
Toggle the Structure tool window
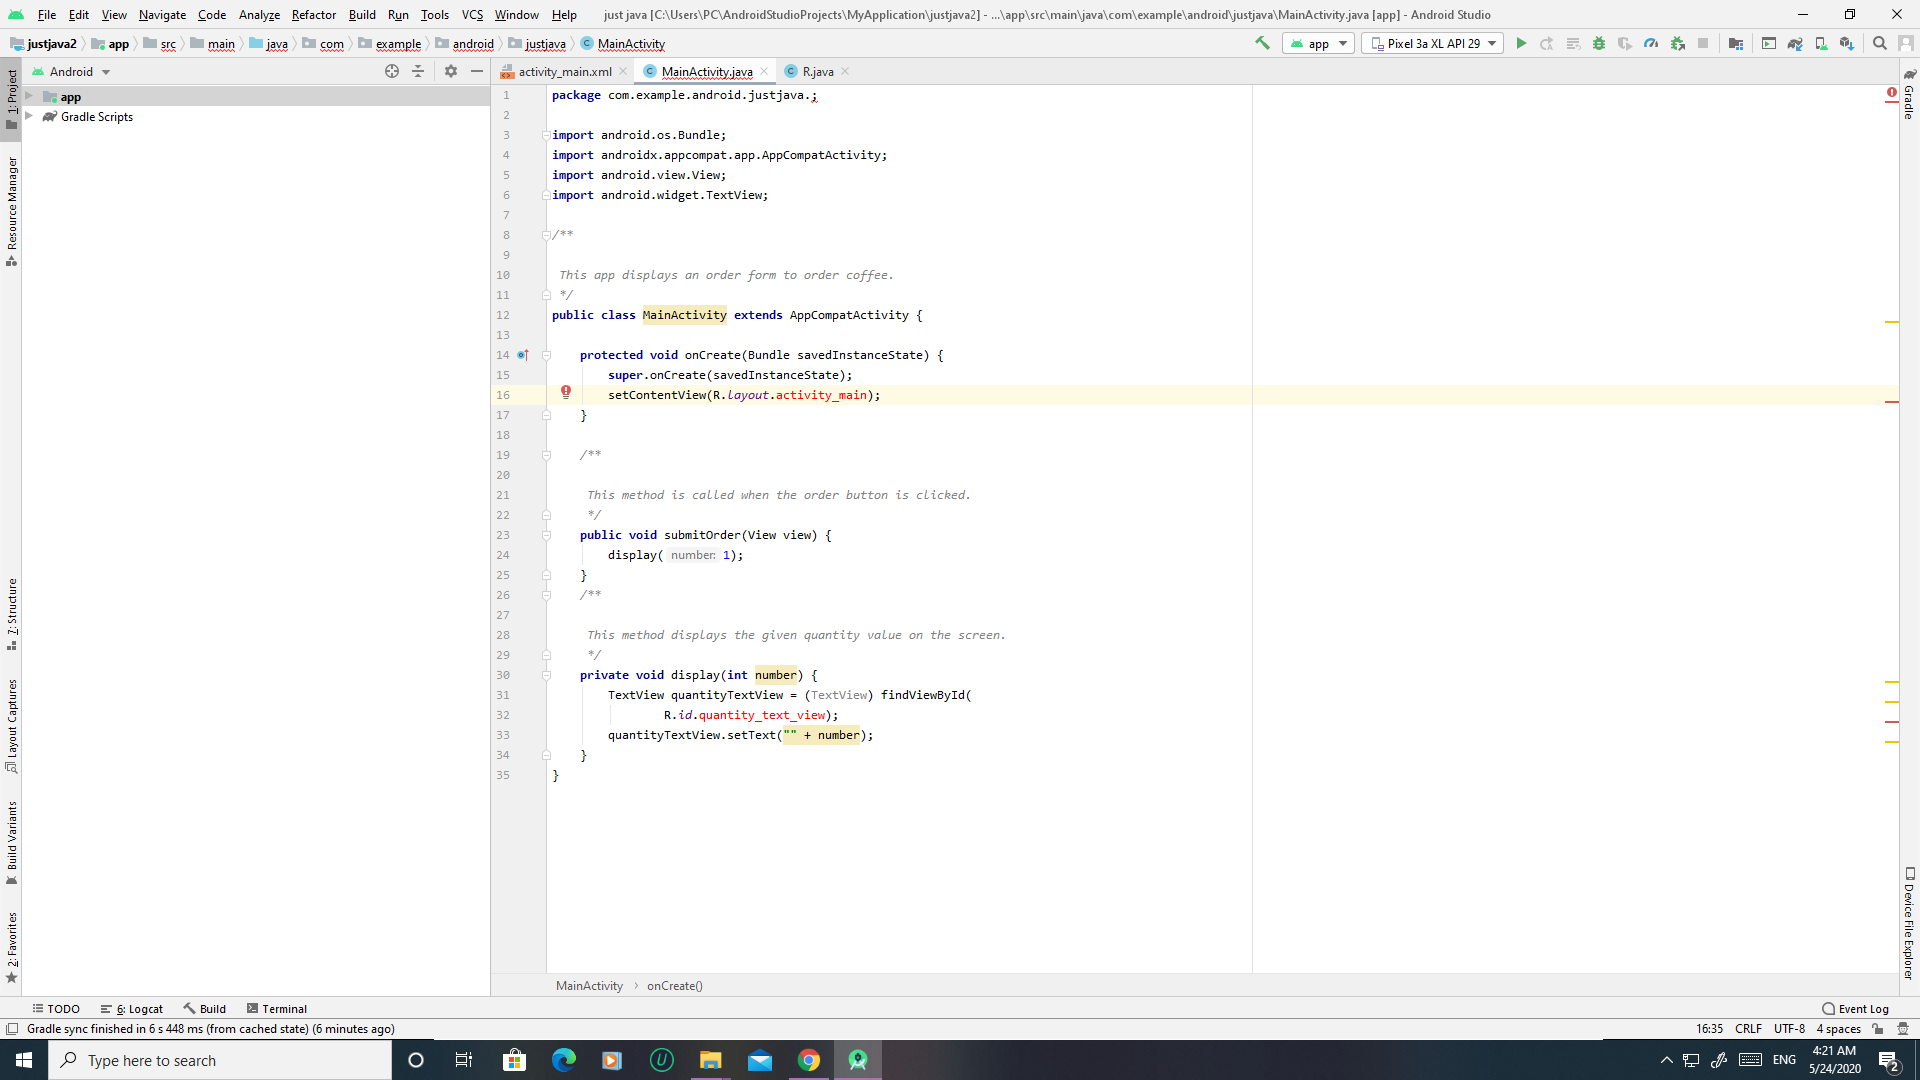coord(12,613)
